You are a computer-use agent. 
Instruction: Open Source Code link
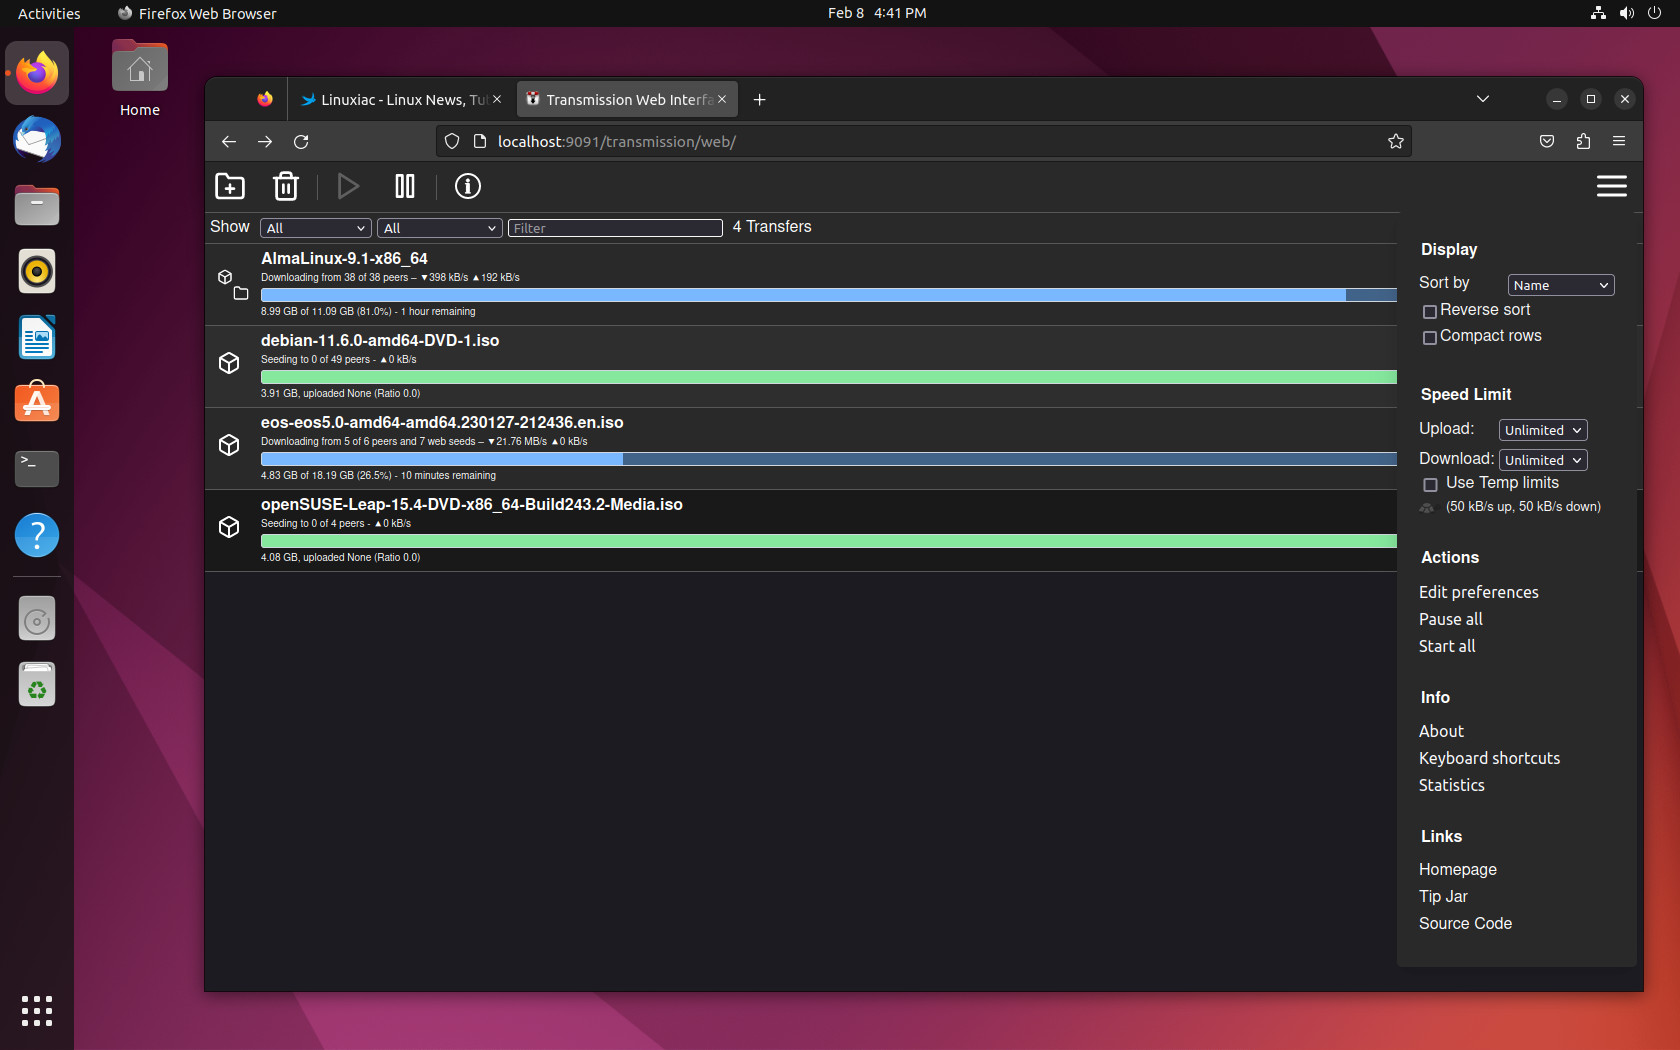tap(1465, 923)
